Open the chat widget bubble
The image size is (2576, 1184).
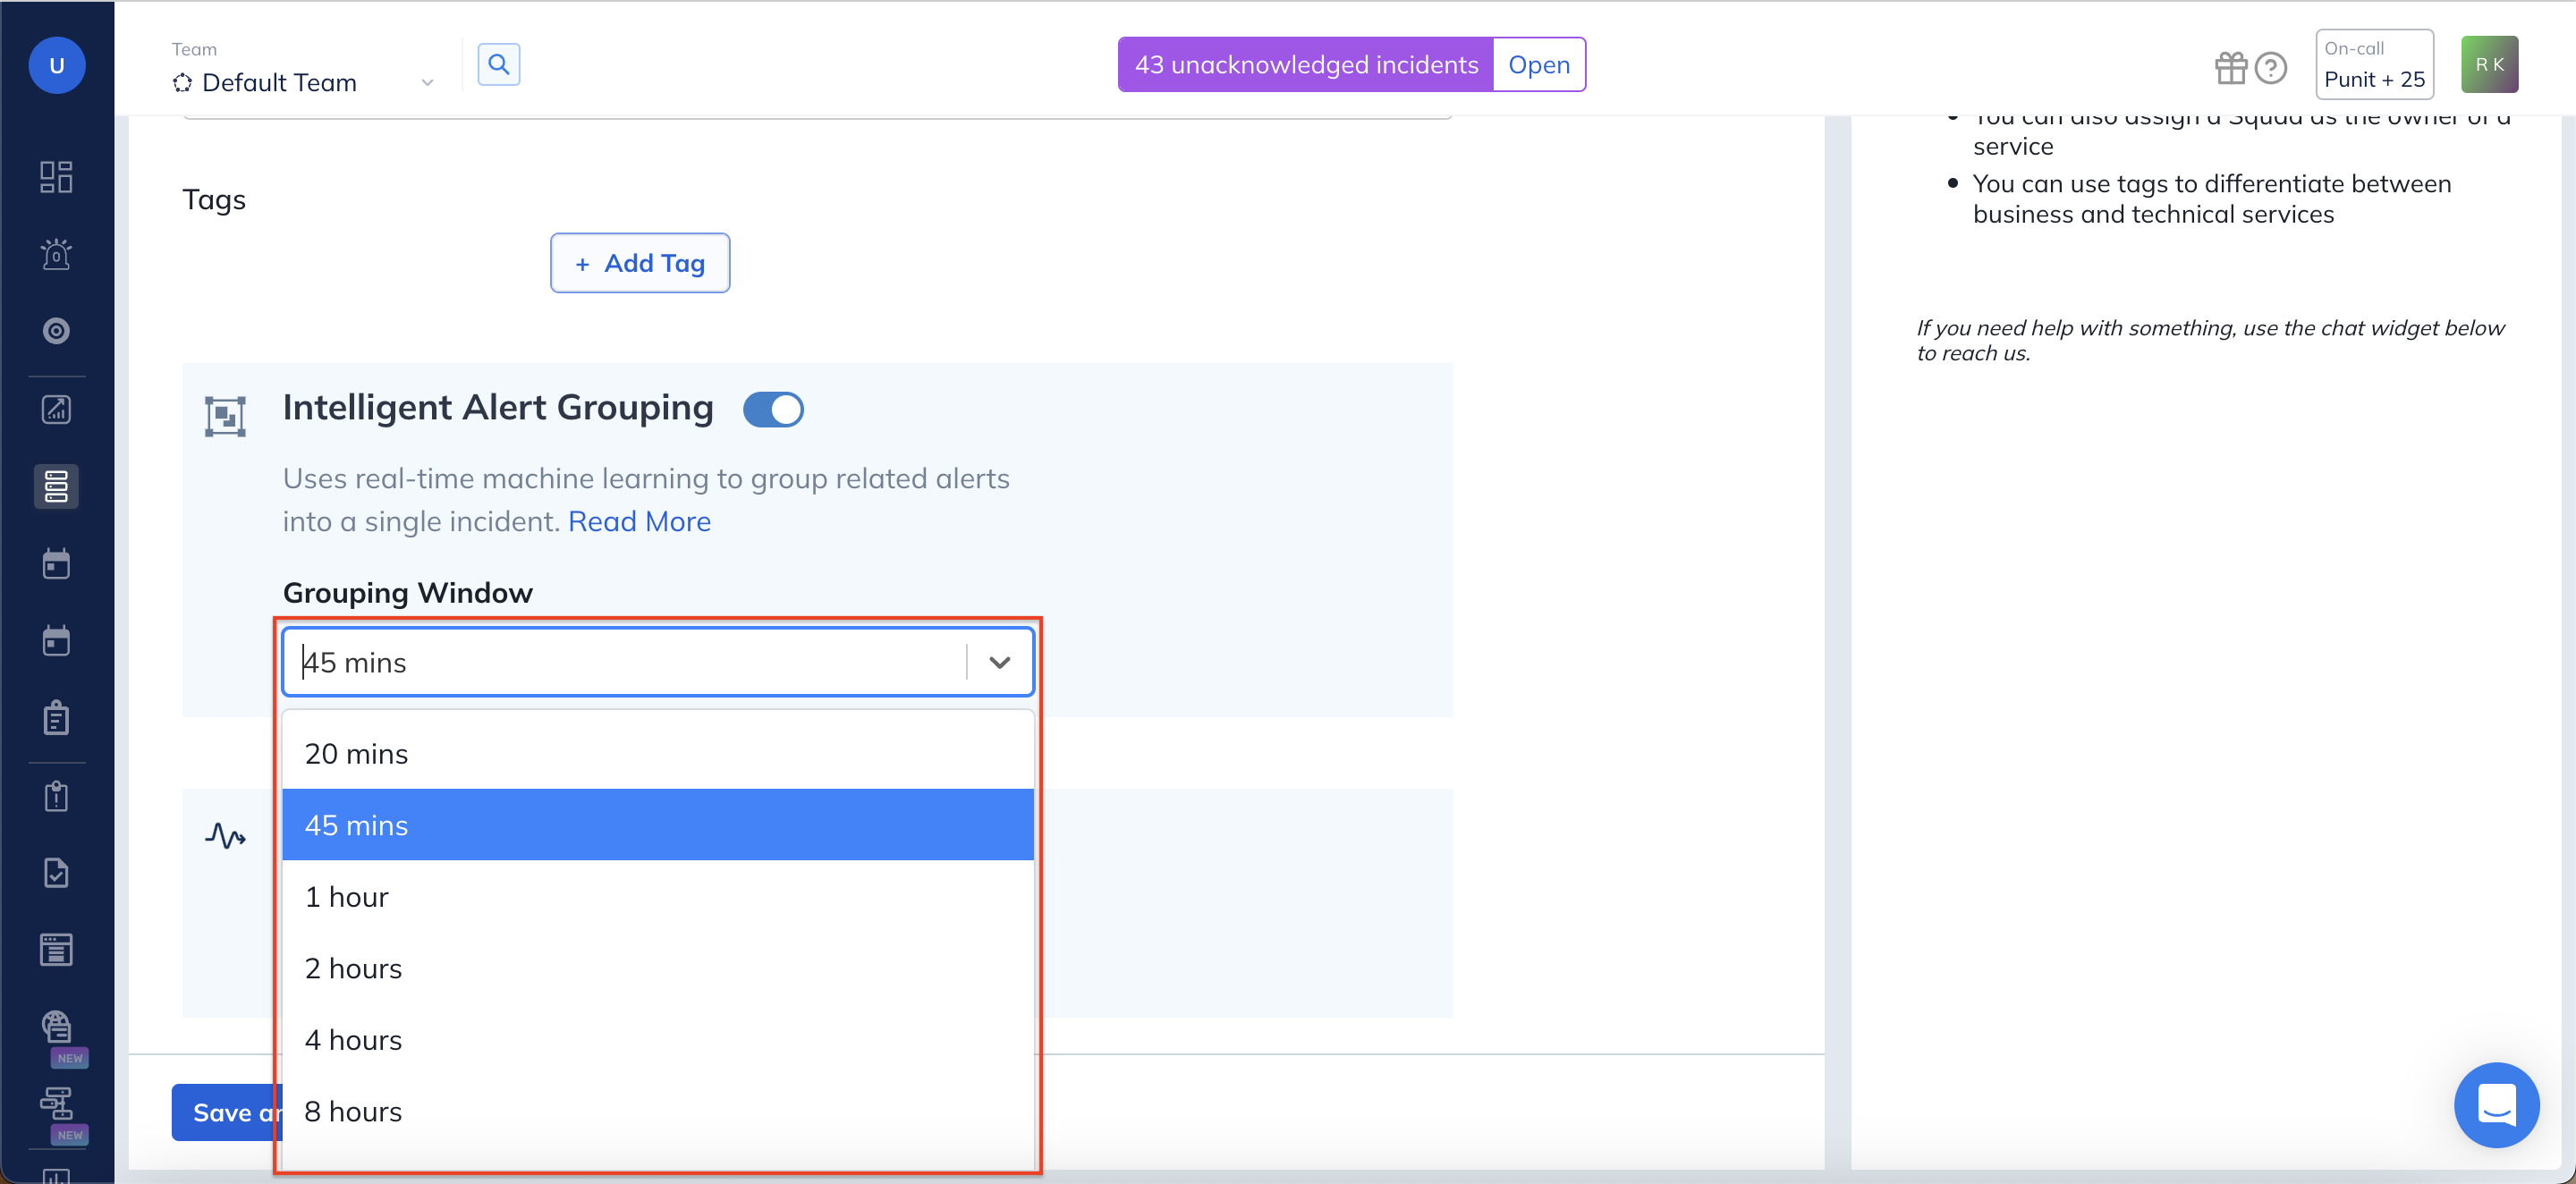[x=2496, y=1105]
